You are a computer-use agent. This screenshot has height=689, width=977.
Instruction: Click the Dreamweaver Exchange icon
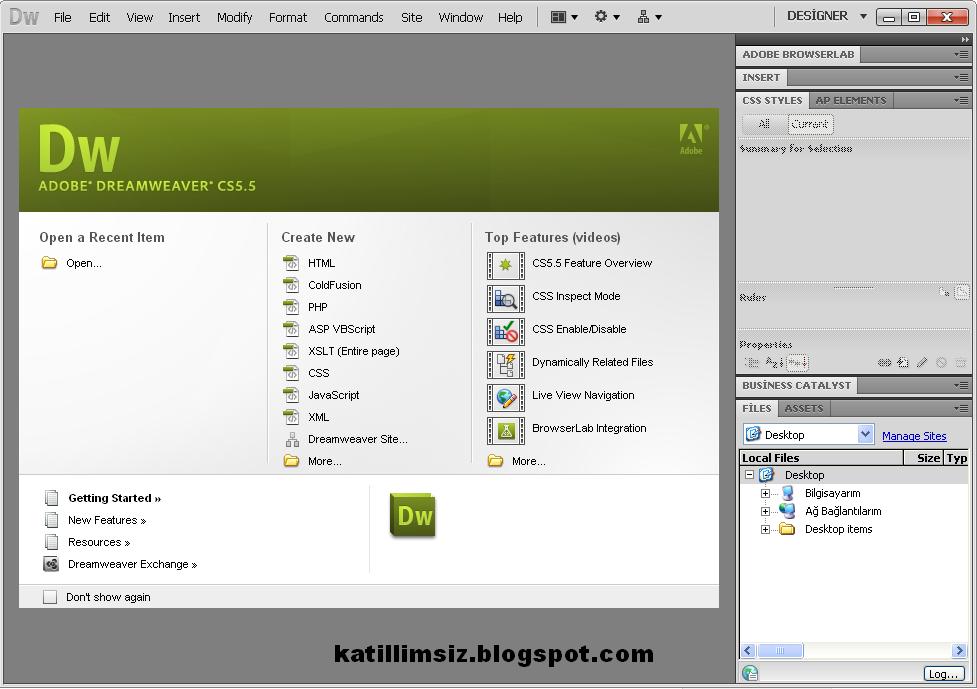[51, 564]
